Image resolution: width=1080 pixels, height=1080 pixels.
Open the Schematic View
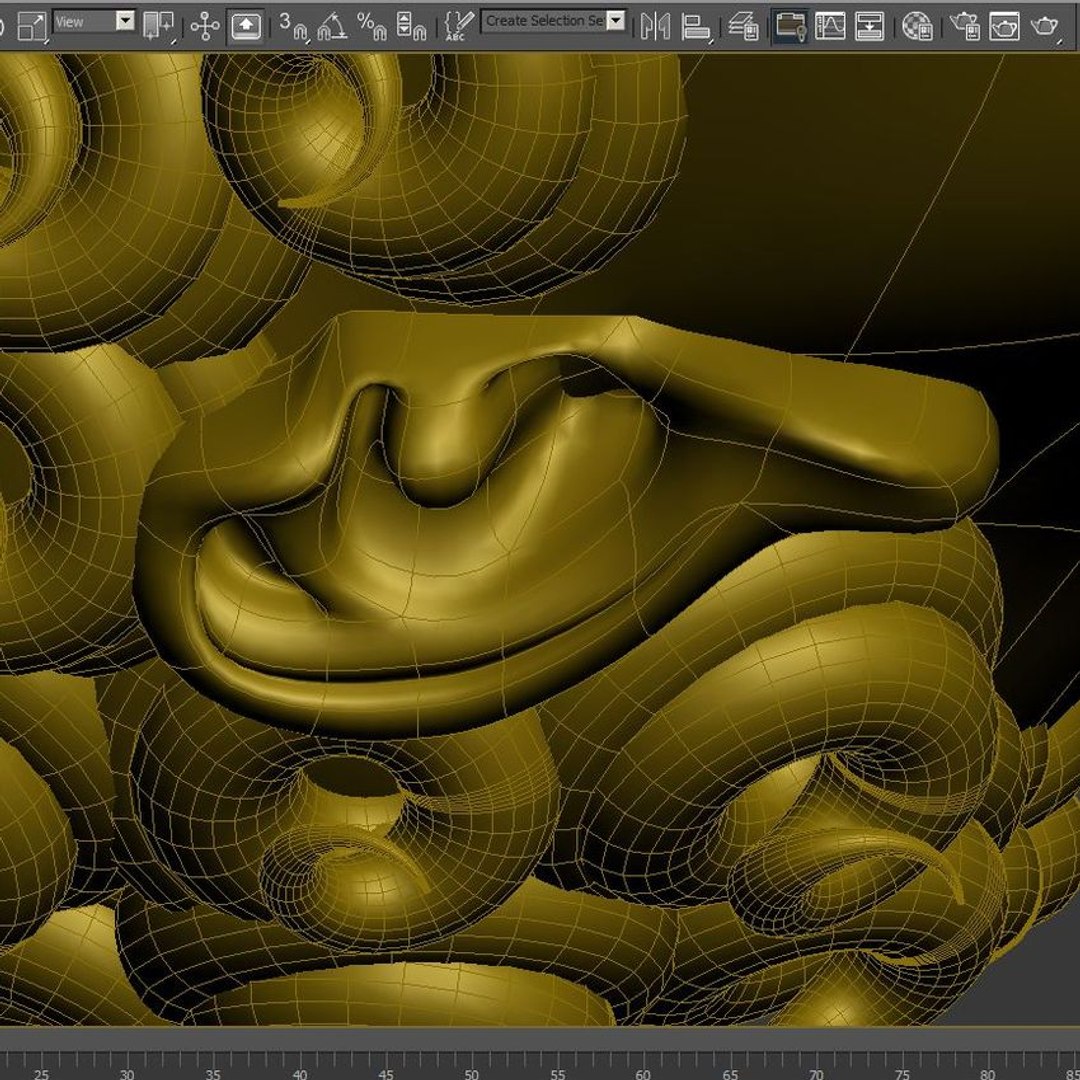869,26
